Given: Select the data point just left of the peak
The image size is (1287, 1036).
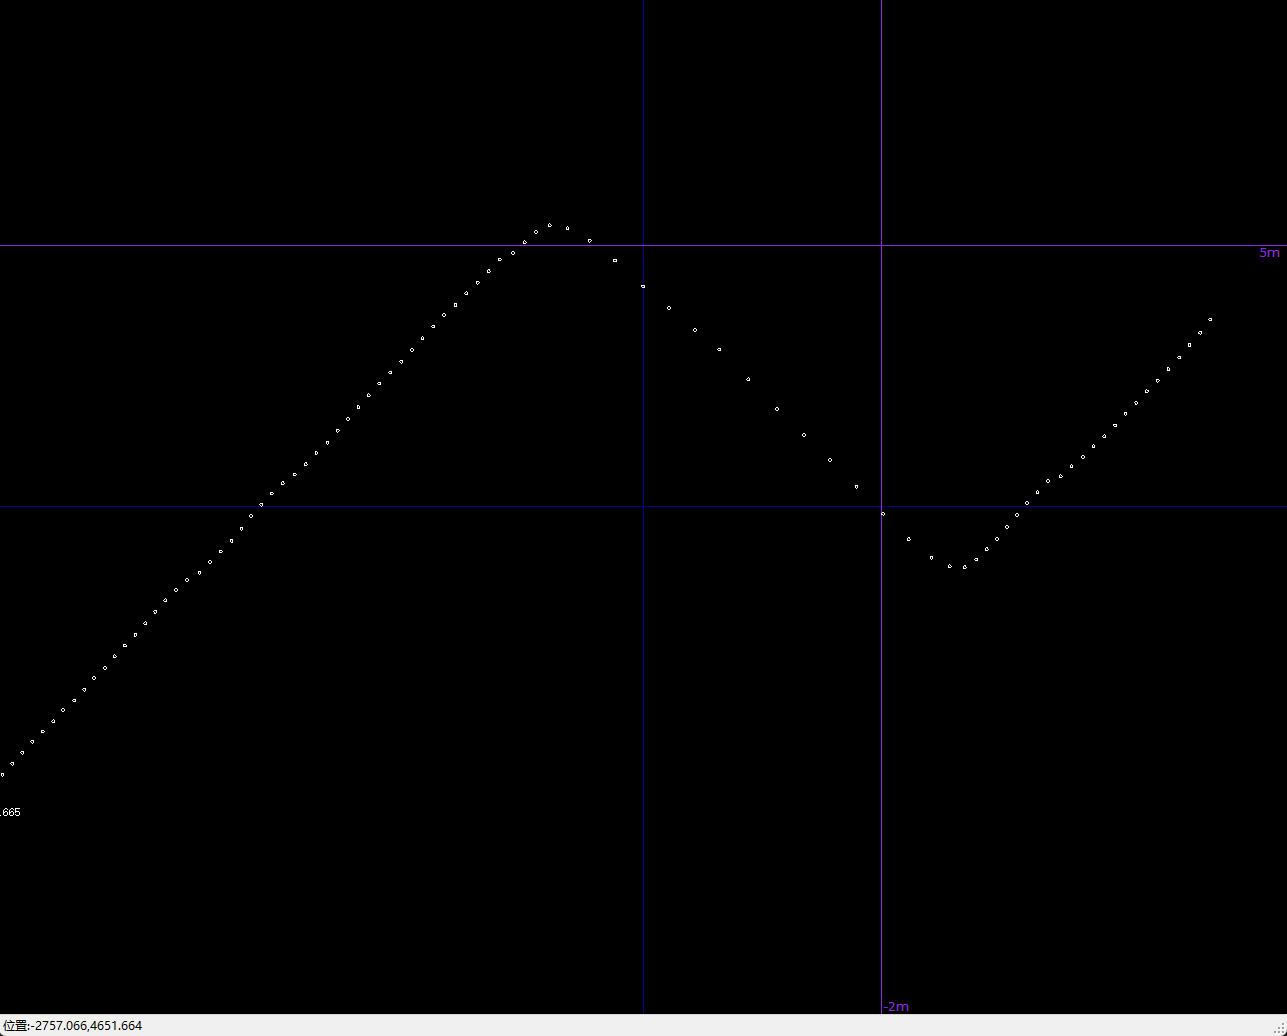Looking at the screenshot, I should (x=536, y=232).
